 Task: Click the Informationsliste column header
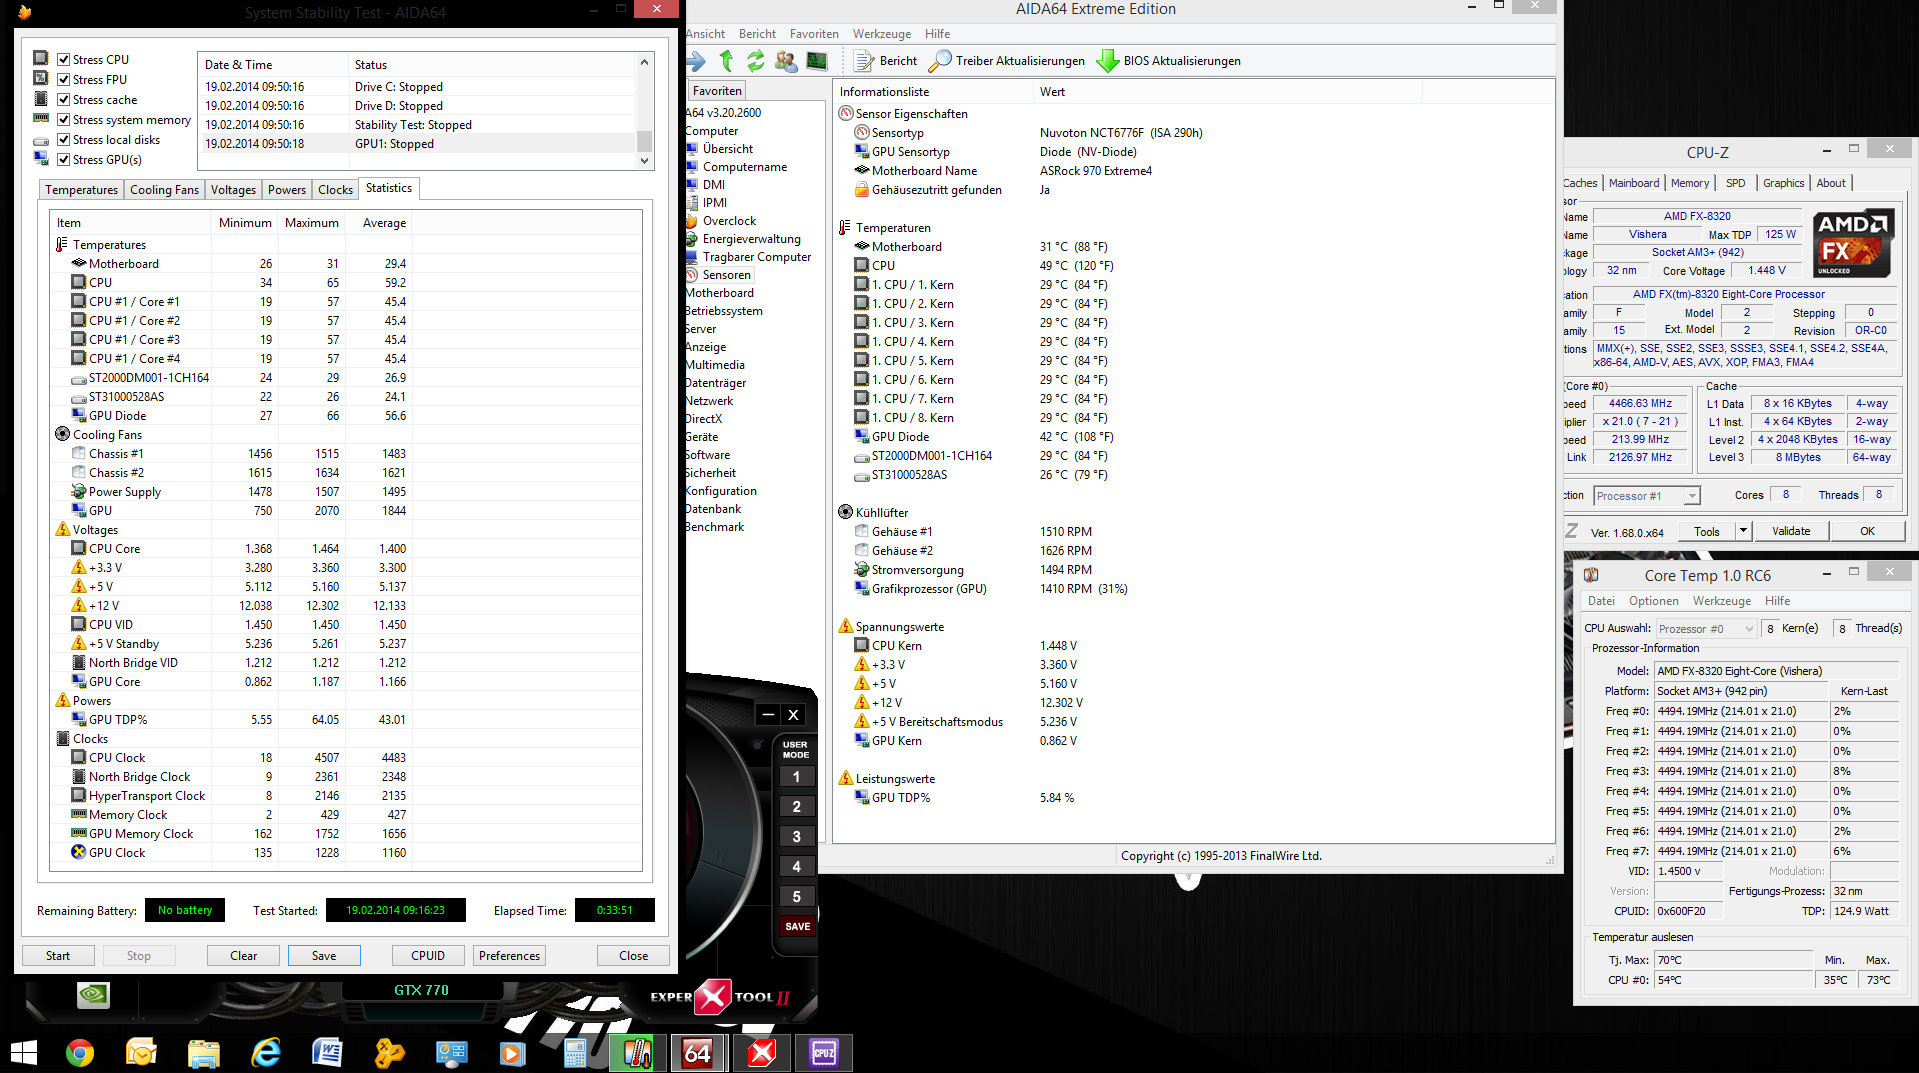[x=935, y=92]
